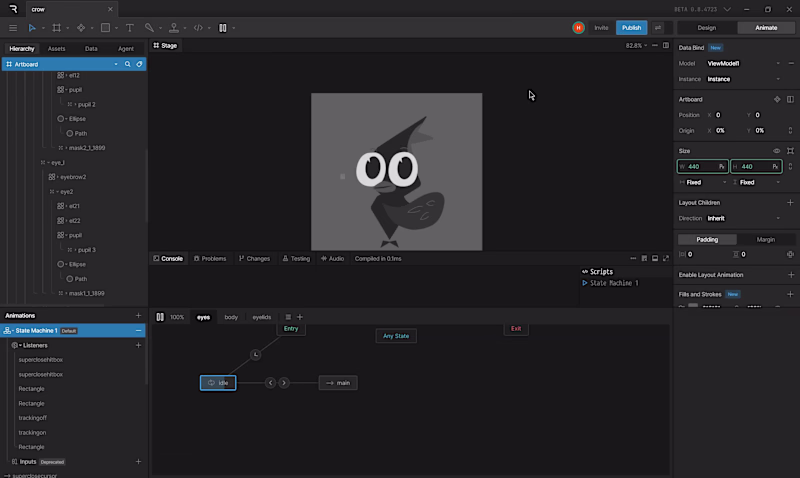
Task: Click the solo target icon in Artboard header
Action: coord(139,64)
